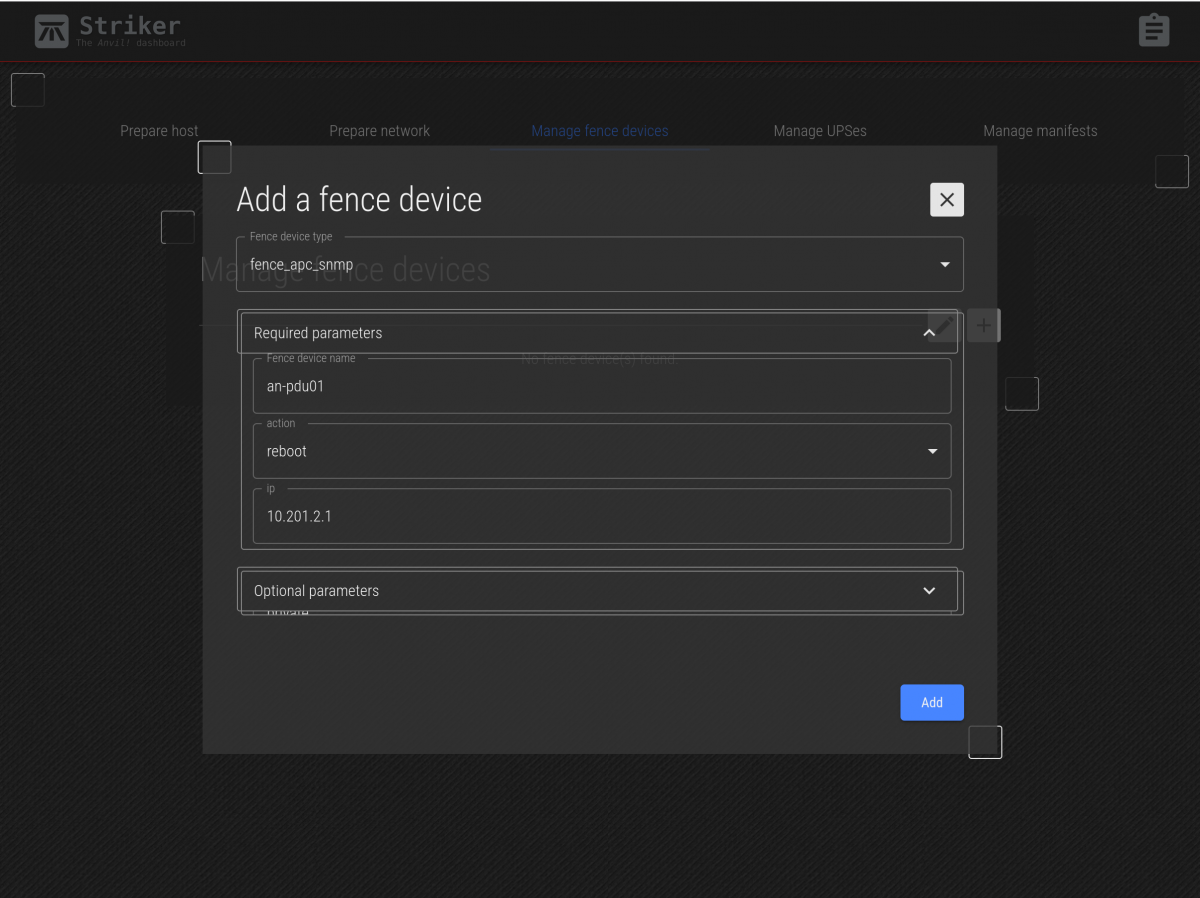Click the "Add a fence device" heading
The height and width of the screenshot is (898, 1200).
point(359,200)
